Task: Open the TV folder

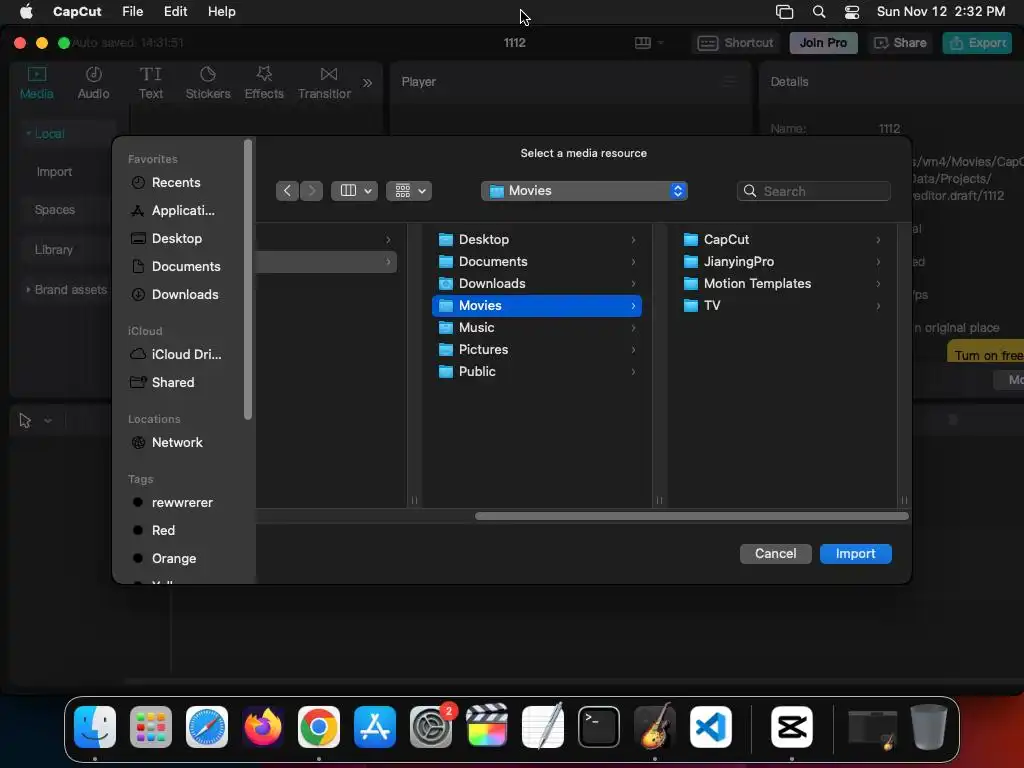Action: (782, 306)
